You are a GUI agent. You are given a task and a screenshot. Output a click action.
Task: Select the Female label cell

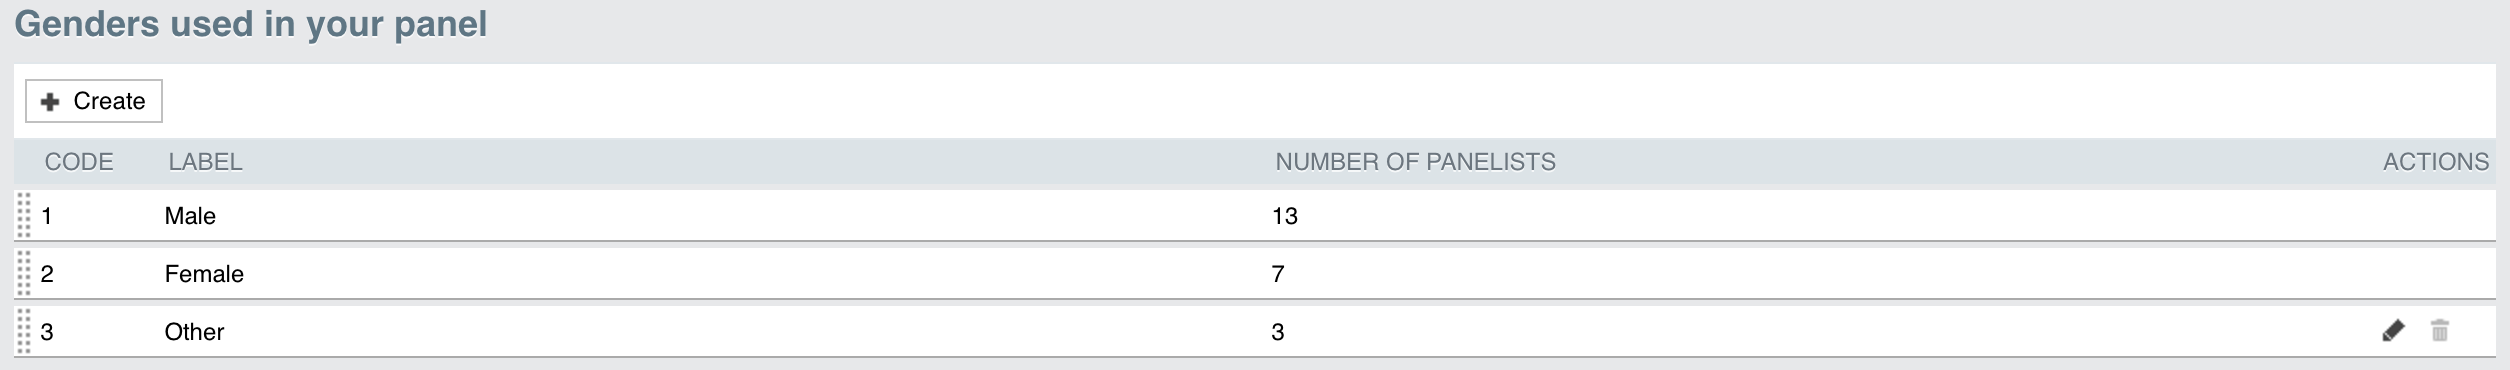coord(204,274)
